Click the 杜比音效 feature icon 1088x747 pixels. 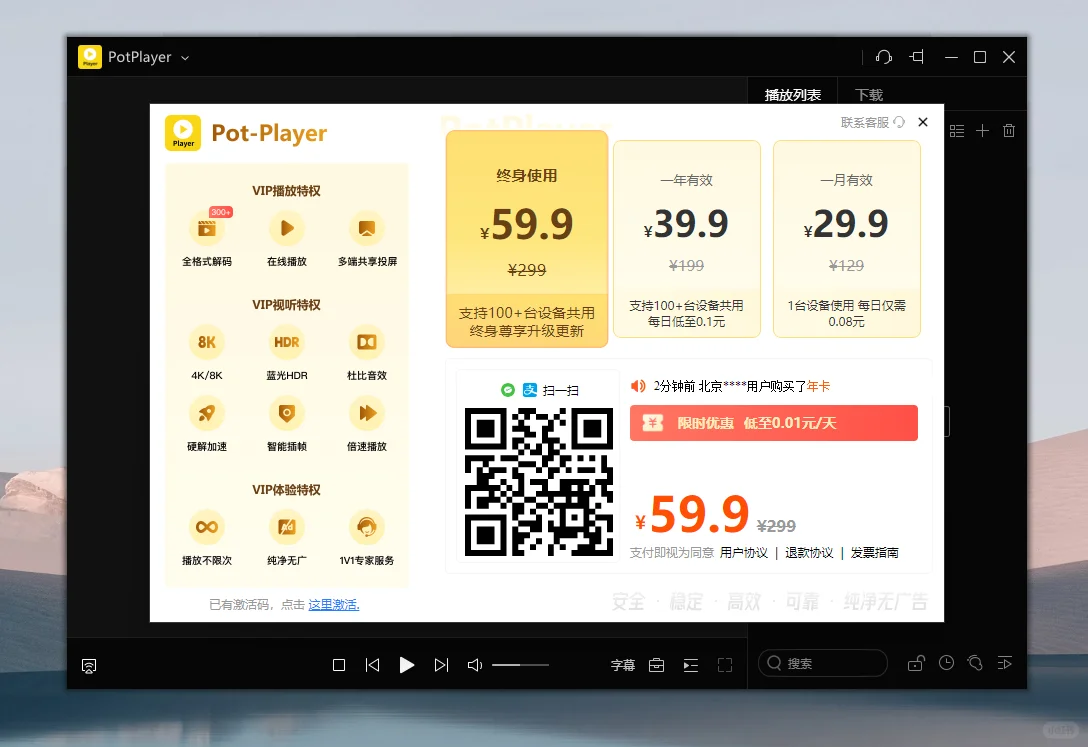[x=367, y=343]
